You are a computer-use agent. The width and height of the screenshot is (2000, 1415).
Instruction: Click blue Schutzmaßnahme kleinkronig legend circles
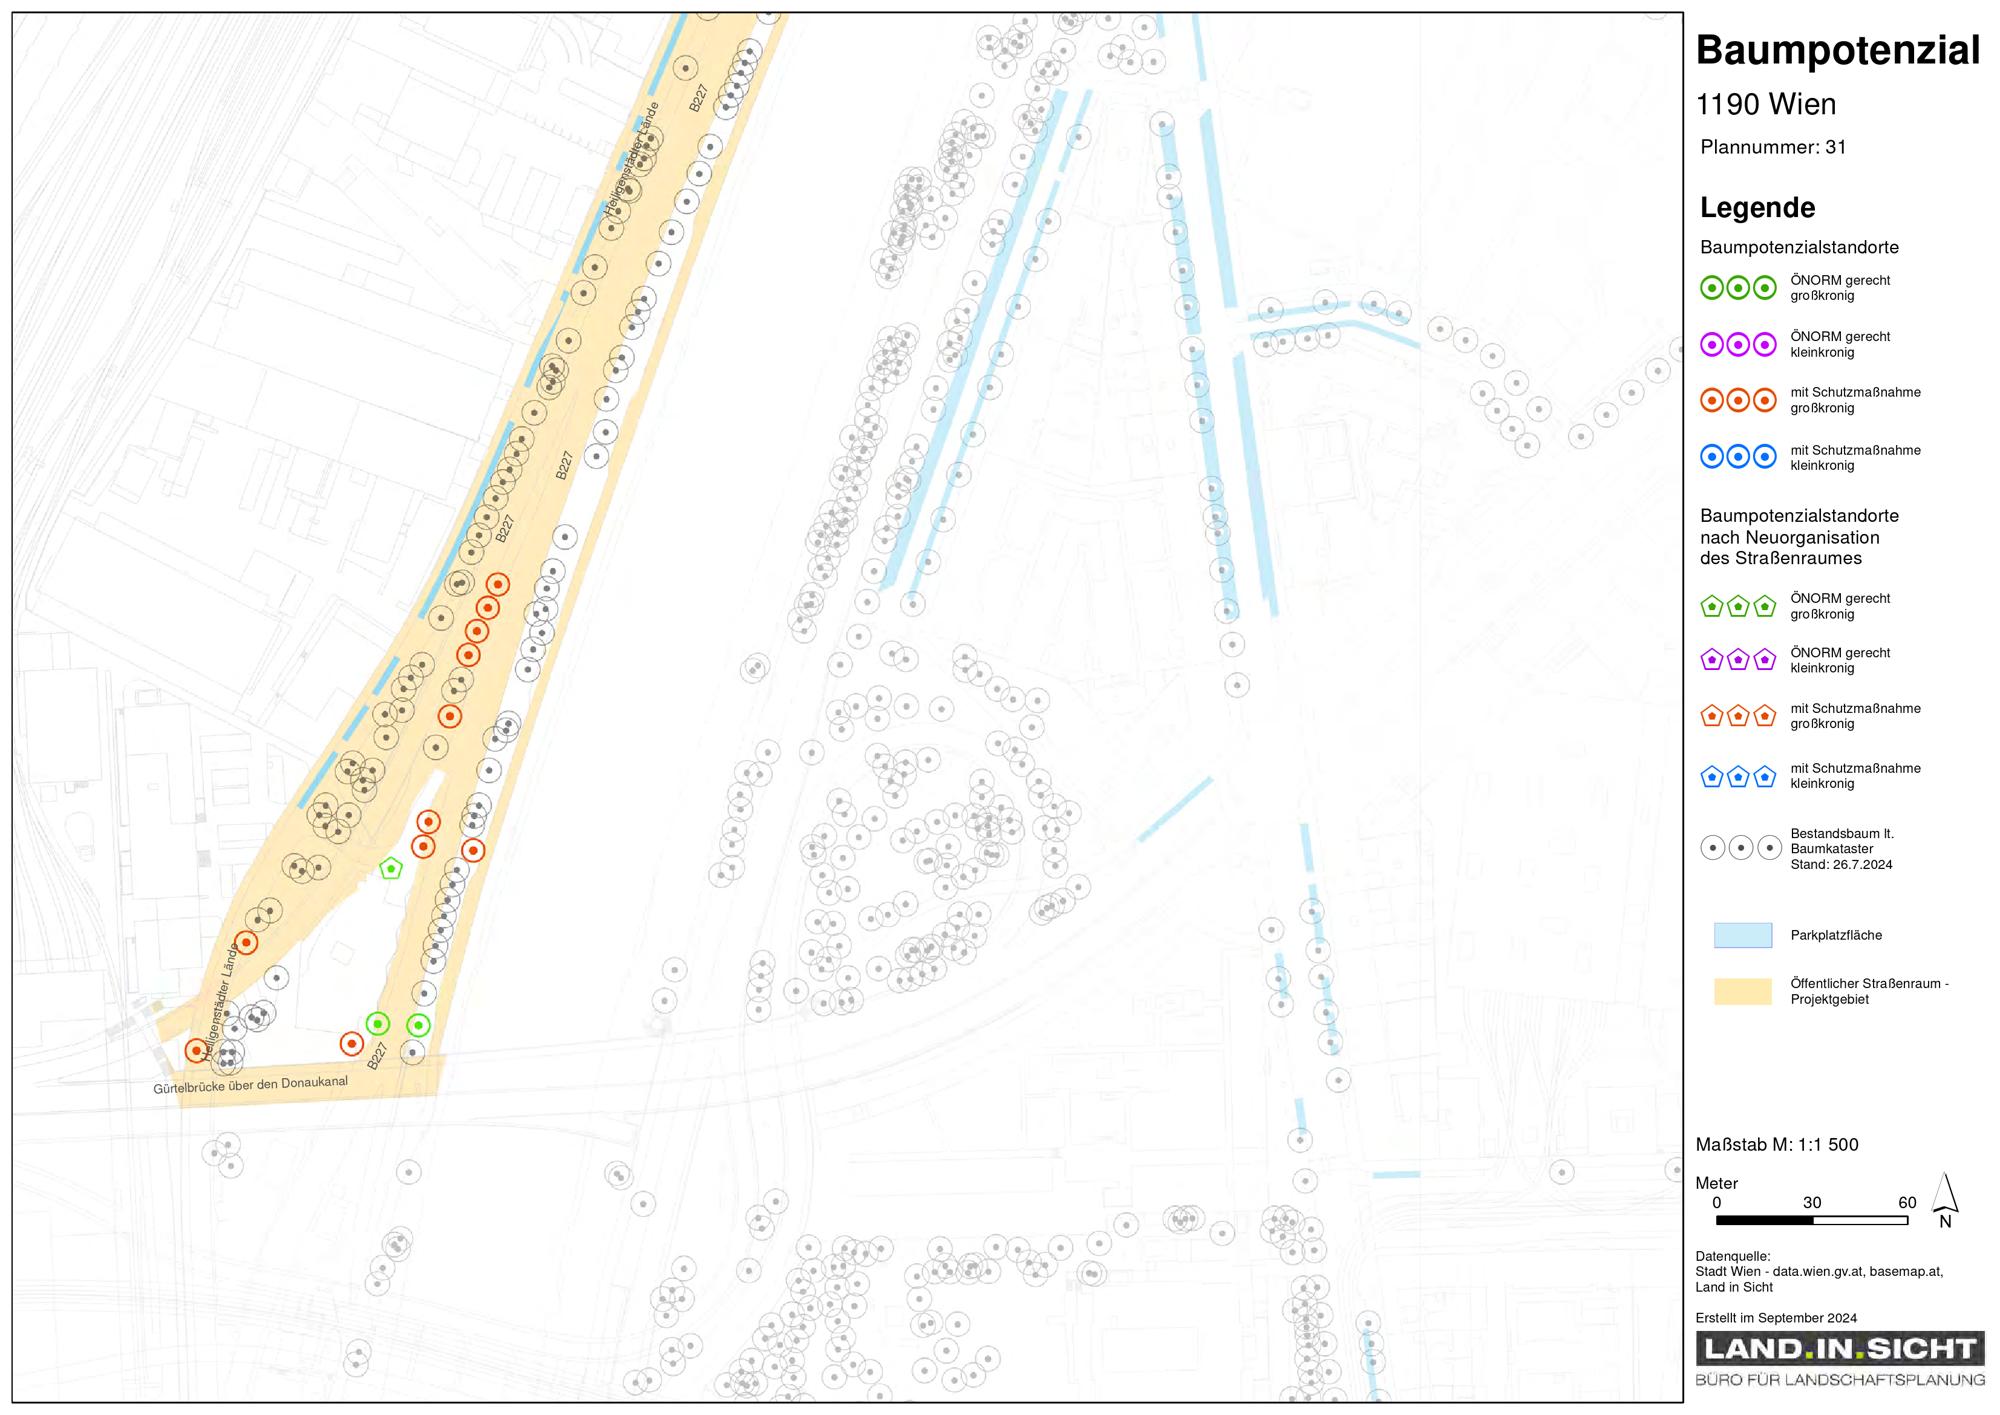tap(1738, 457)
